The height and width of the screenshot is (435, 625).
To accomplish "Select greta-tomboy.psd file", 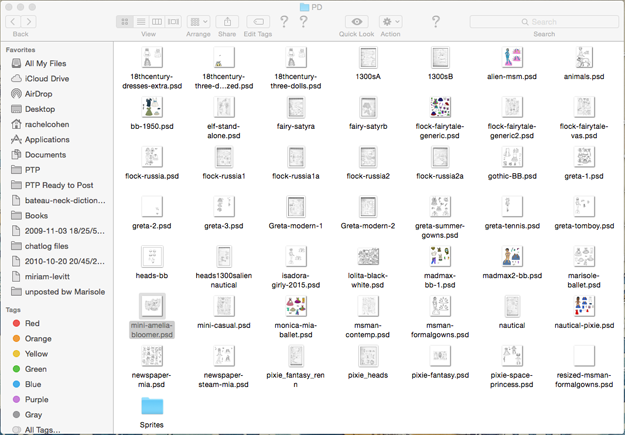I will (x=584, y=213).
